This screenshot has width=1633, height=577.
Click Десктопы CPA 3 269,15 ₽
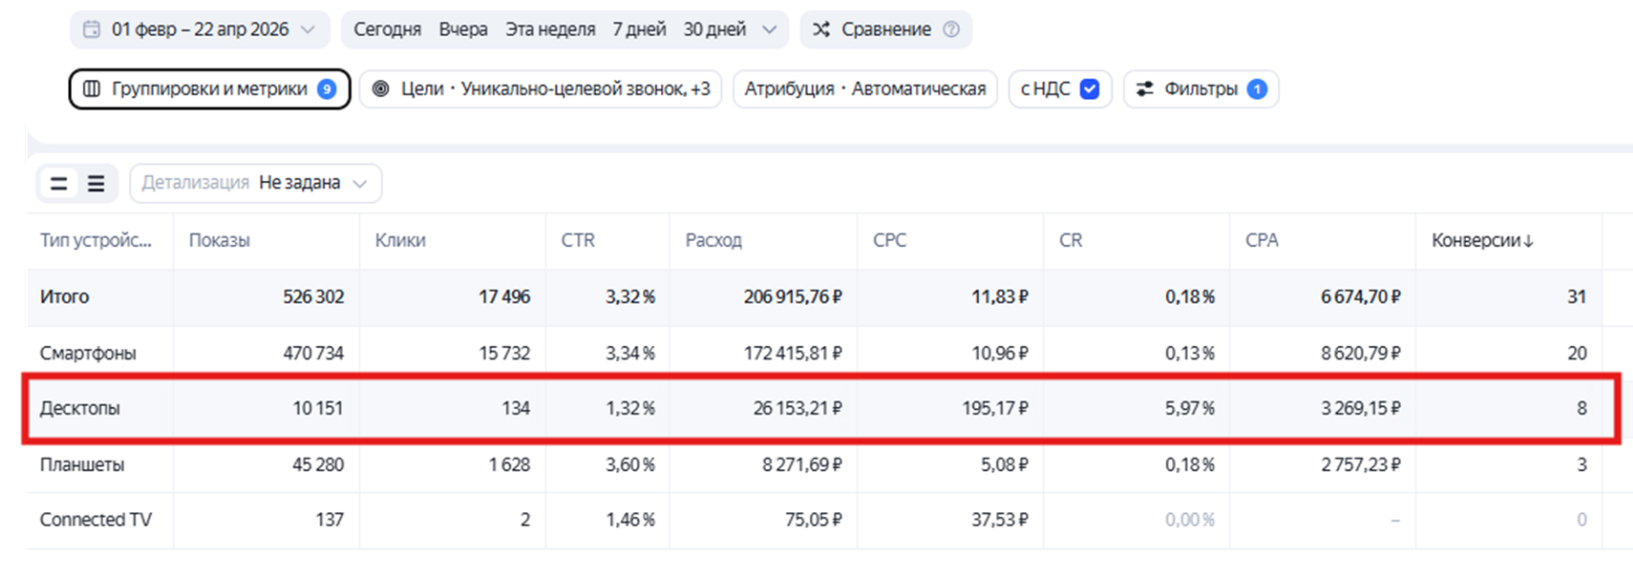pos(1360,408)
